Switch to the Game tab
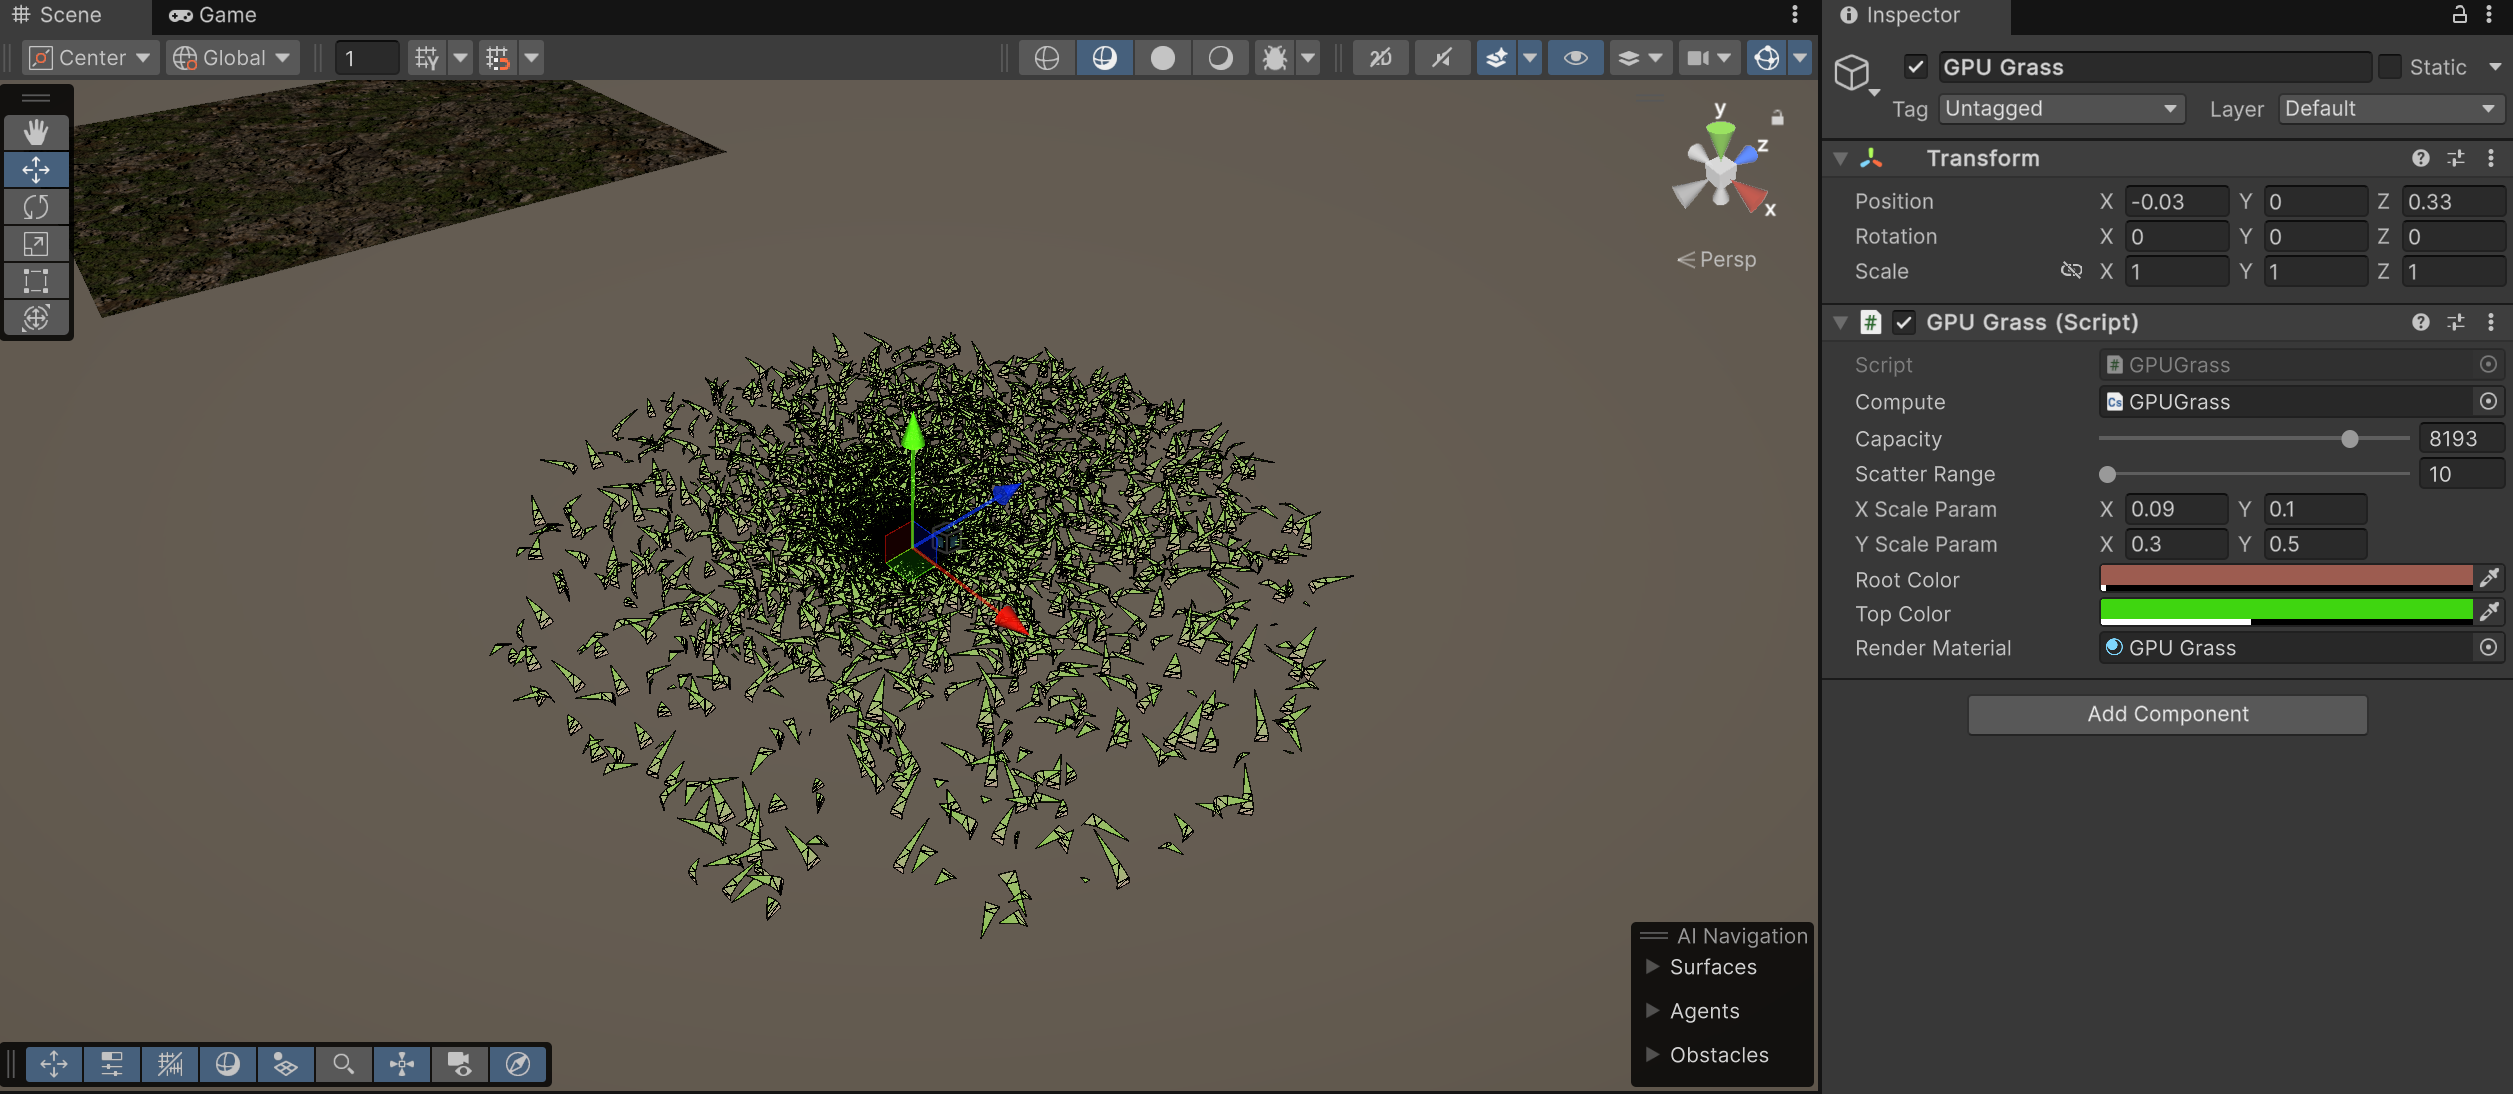2513x1094 pixels. [213, 15]
